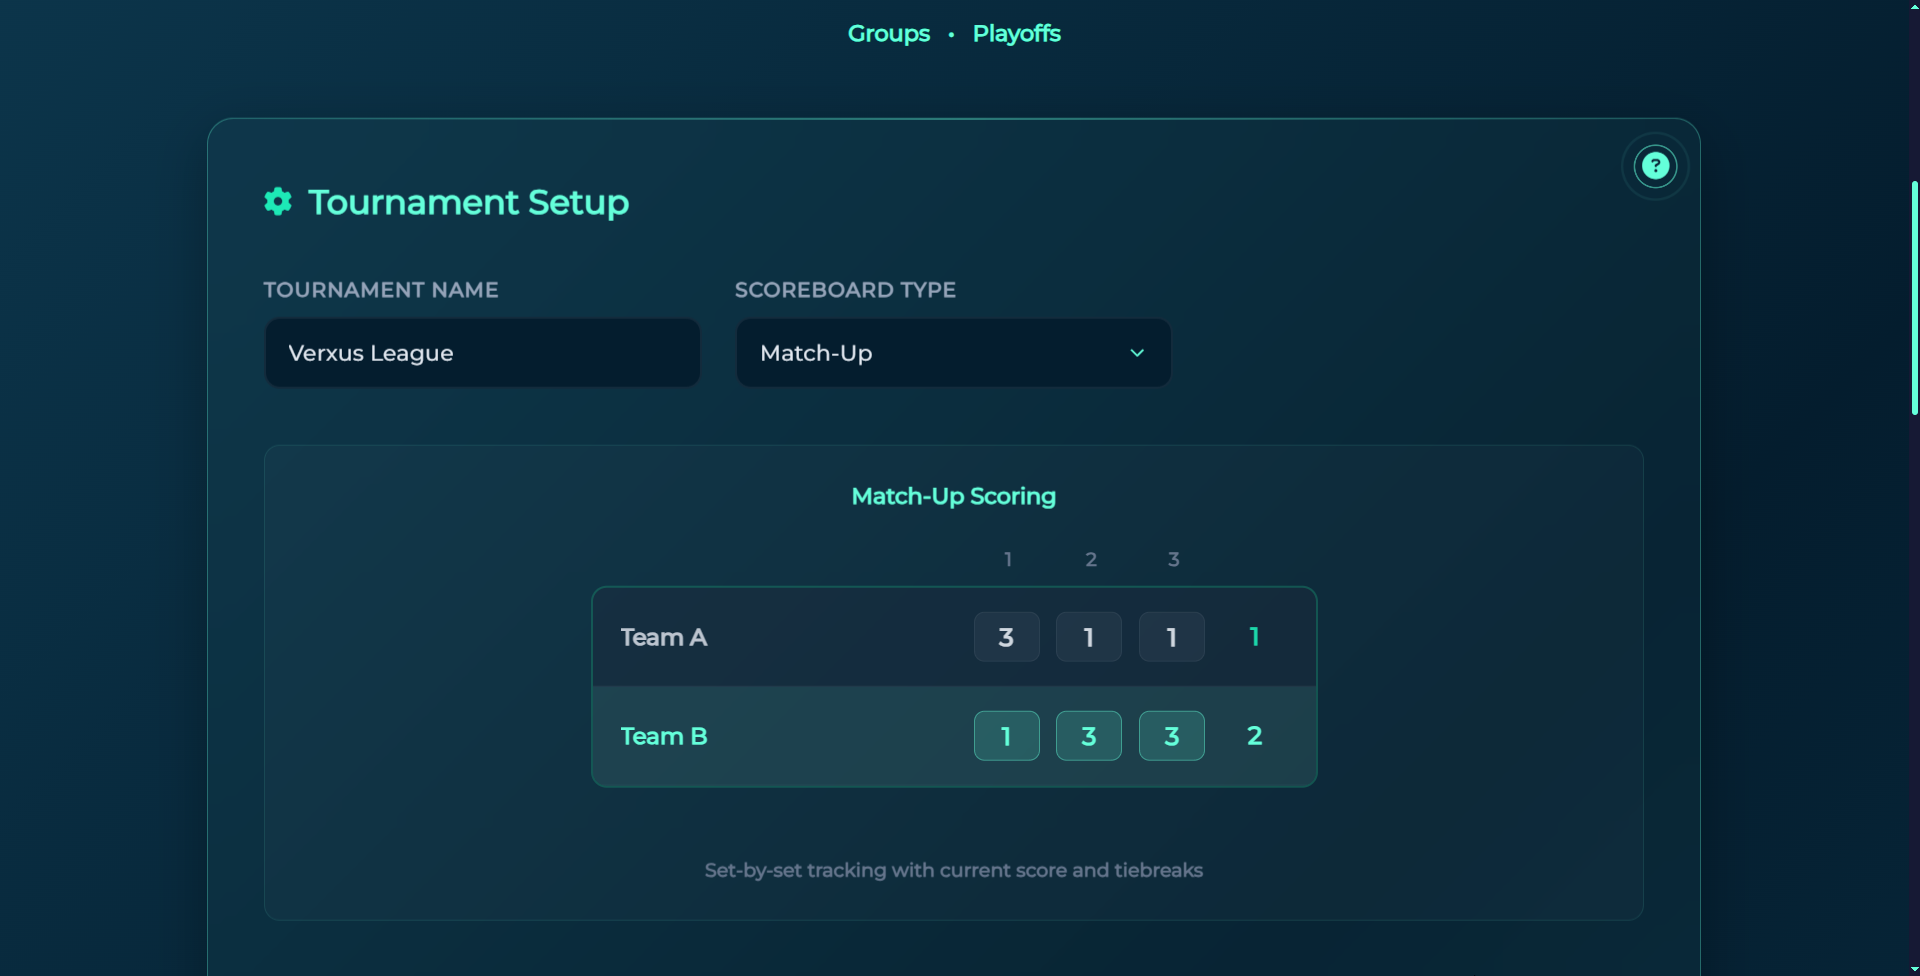
Task: Click the scrollbar down arrow
Action: 1913,968
